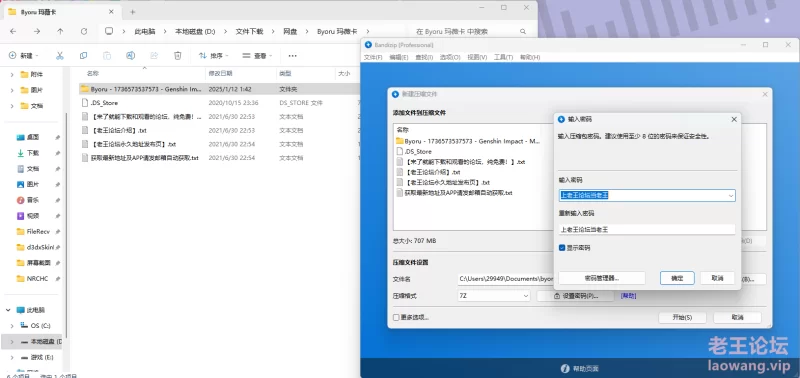Viewport: 800px width, 378px height.
Task: Refresh the current Explorer folder
Action: [x=84, y=31]
